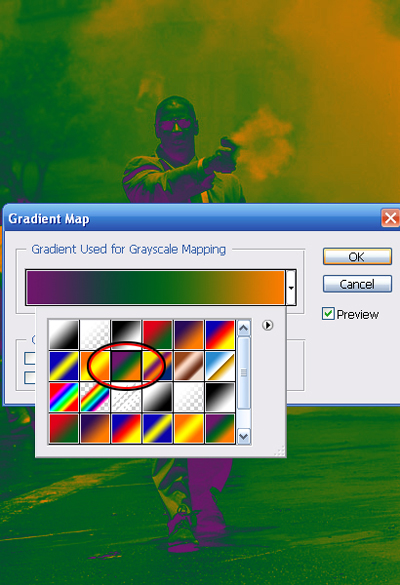The image size is (400, 585).
Task: Collapse the gradient picker with the bar's dropdown arrow
Action: [291, 287]
